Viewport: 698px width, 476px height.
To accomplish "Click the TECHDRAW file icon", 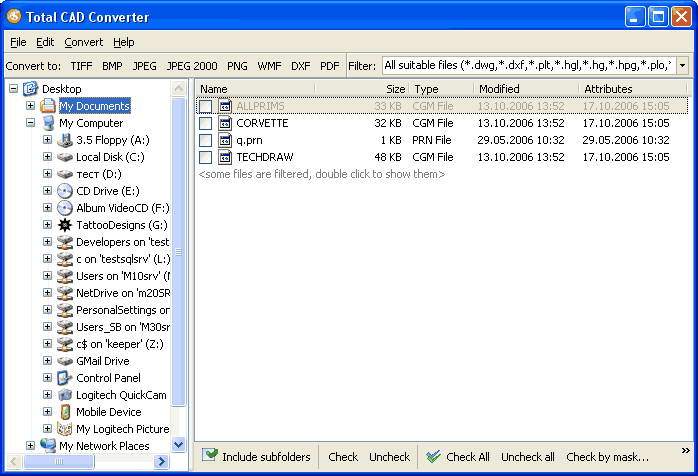I will (225, 157).
